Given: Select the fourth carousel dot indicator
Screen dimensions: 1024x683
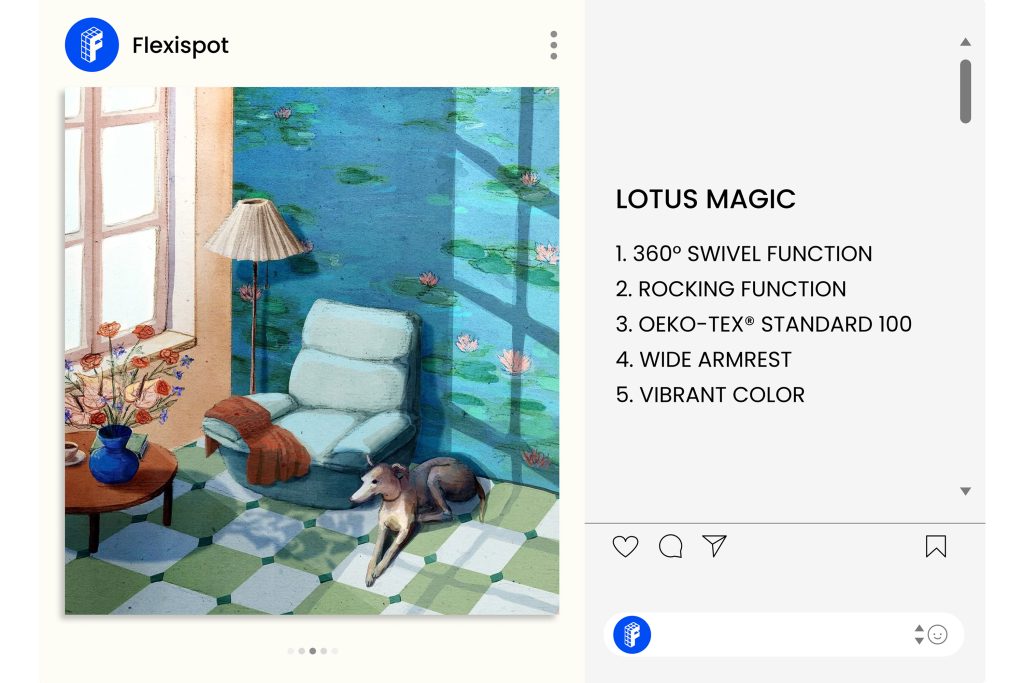Looking at the screenshot, I should (x=324, y=651).
